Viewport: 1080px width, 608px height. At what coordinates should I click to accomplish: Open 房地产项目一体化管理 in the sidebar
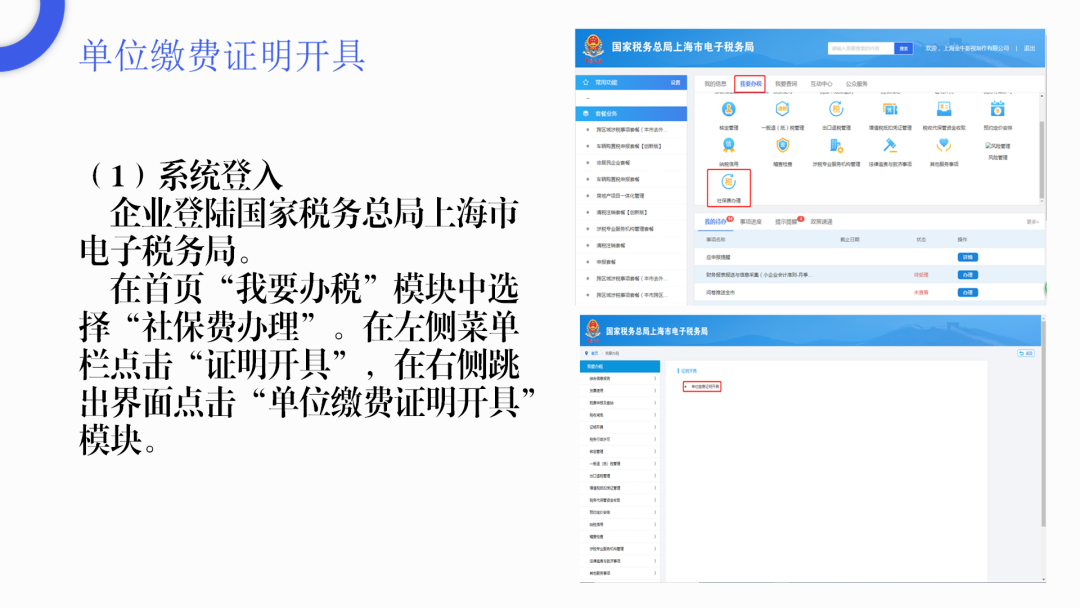point(621,196)
